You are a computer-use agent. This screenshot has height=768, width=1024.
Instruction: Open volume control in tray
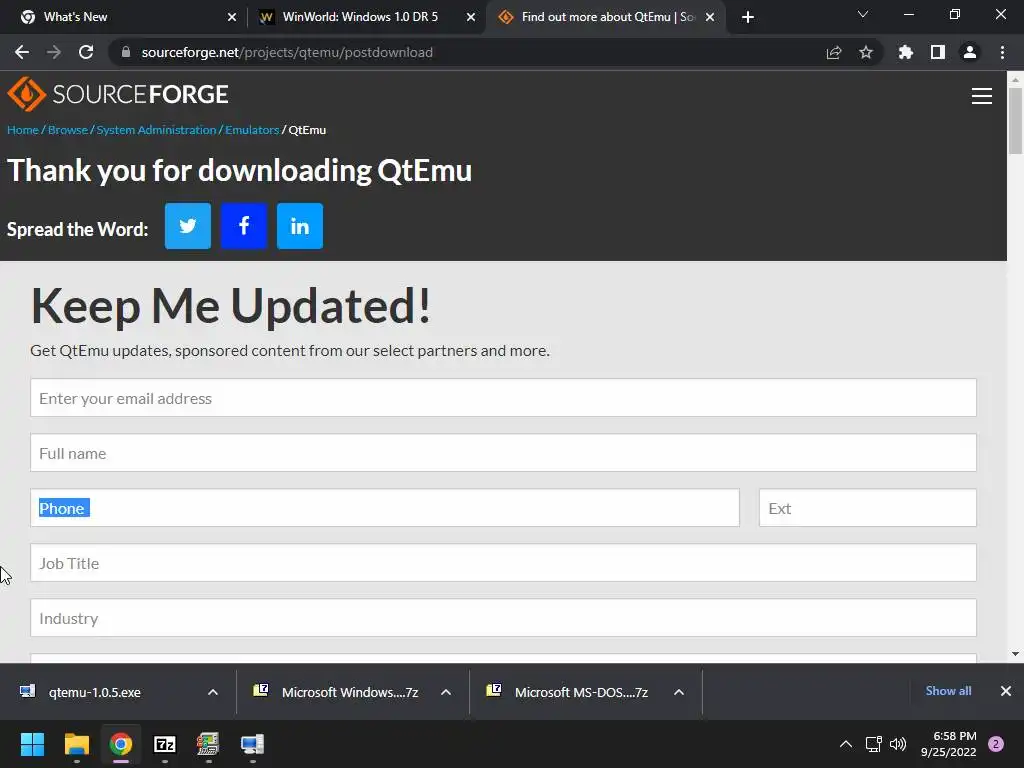click(898, 744)
